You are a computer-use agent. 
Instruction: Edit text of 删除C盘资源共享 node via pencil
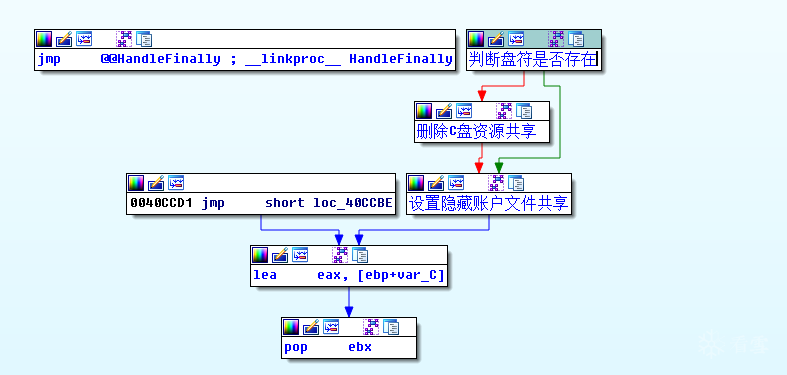click(x=444, y=111)
